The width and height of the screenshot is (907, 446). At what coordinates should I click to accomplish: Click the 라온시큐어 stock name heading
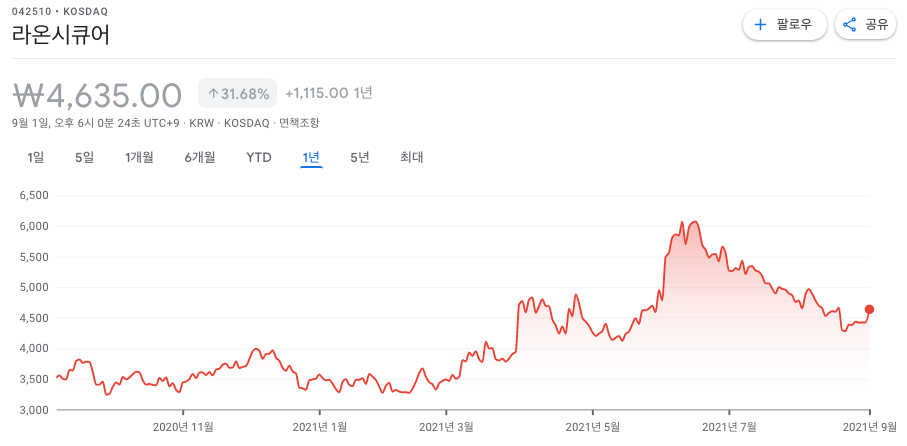[61, 35]
